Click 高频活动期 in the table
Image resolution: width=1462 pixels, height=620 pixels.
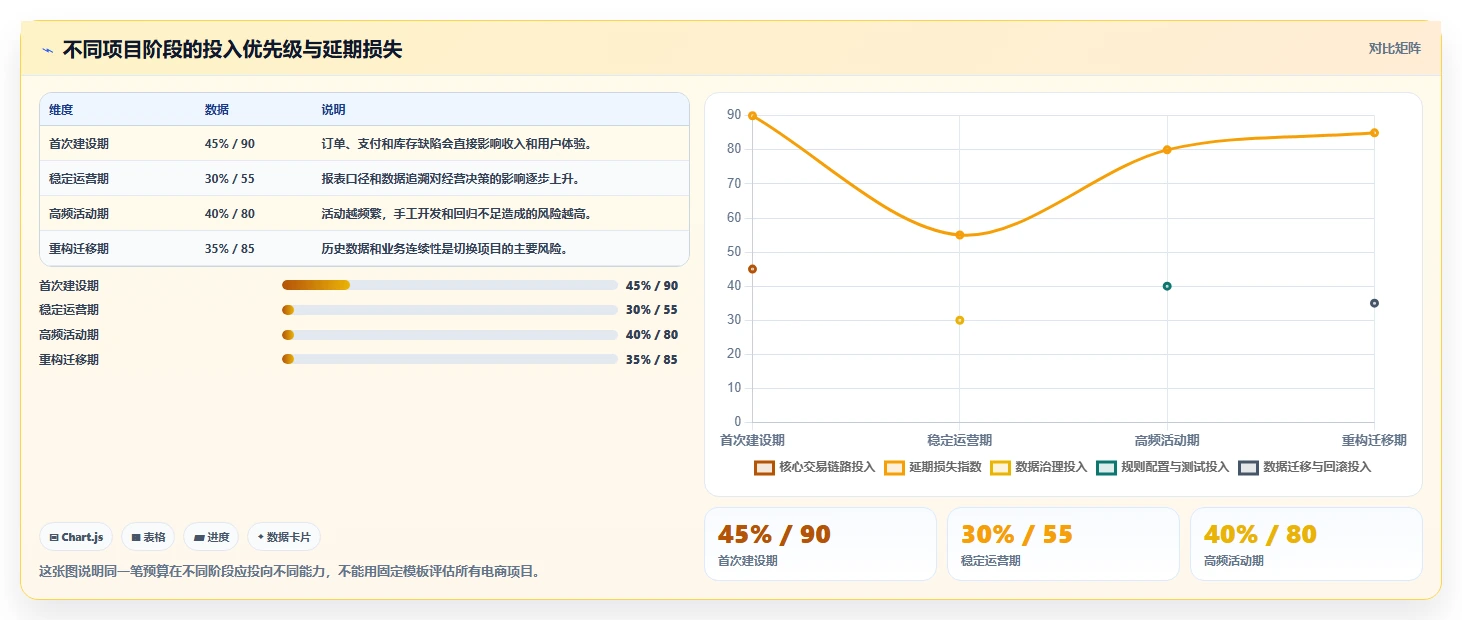pyautogui.click(x=79, y=214)
